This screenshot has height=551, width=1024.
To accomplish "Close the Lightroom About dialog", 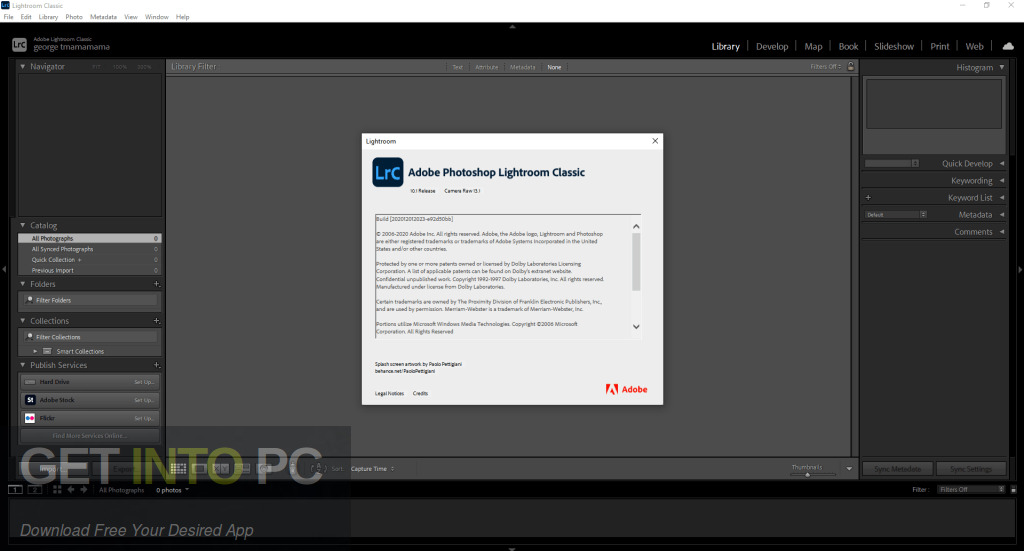I will click(655, 141).
